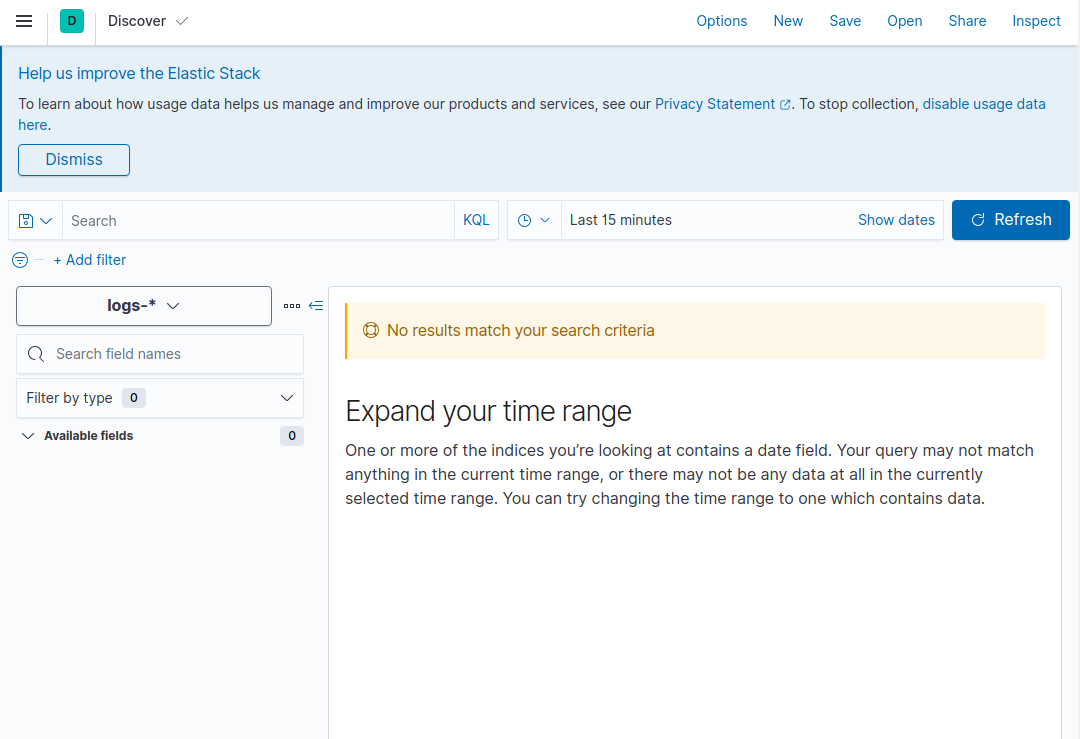1080x739 pixels.
Task: Click Save in top navigation
Action: pyautogui.click(x=845, y=21)
